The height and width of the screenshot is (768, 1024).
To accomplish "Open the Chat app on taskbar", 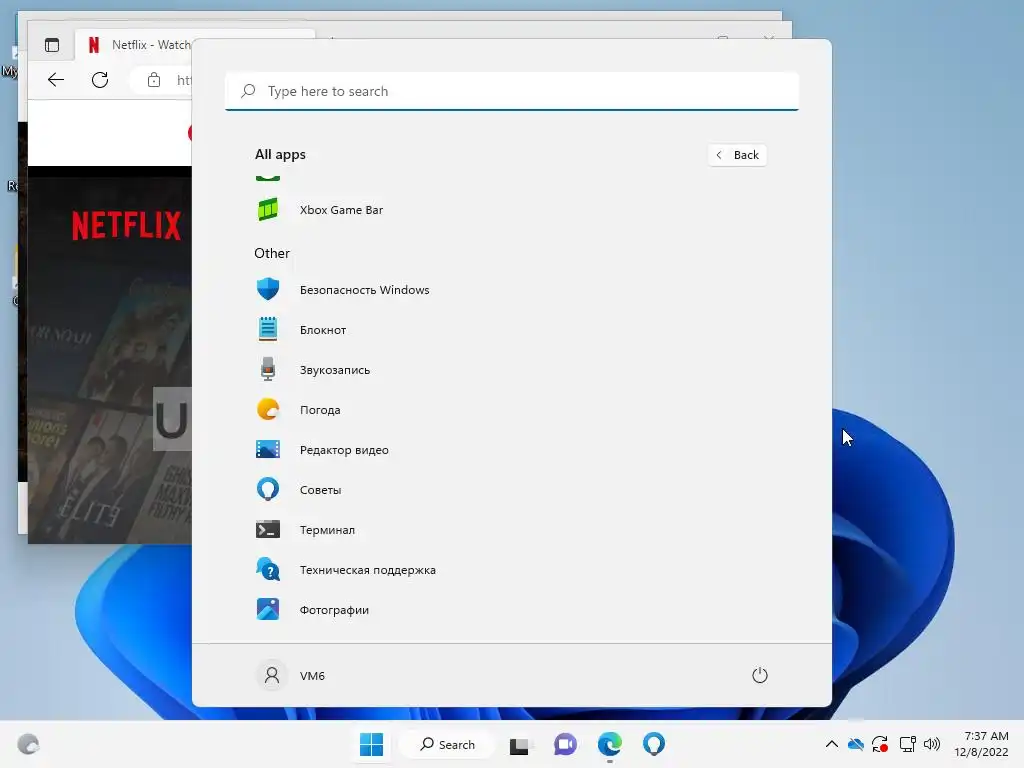I will (x=565, y=744).
